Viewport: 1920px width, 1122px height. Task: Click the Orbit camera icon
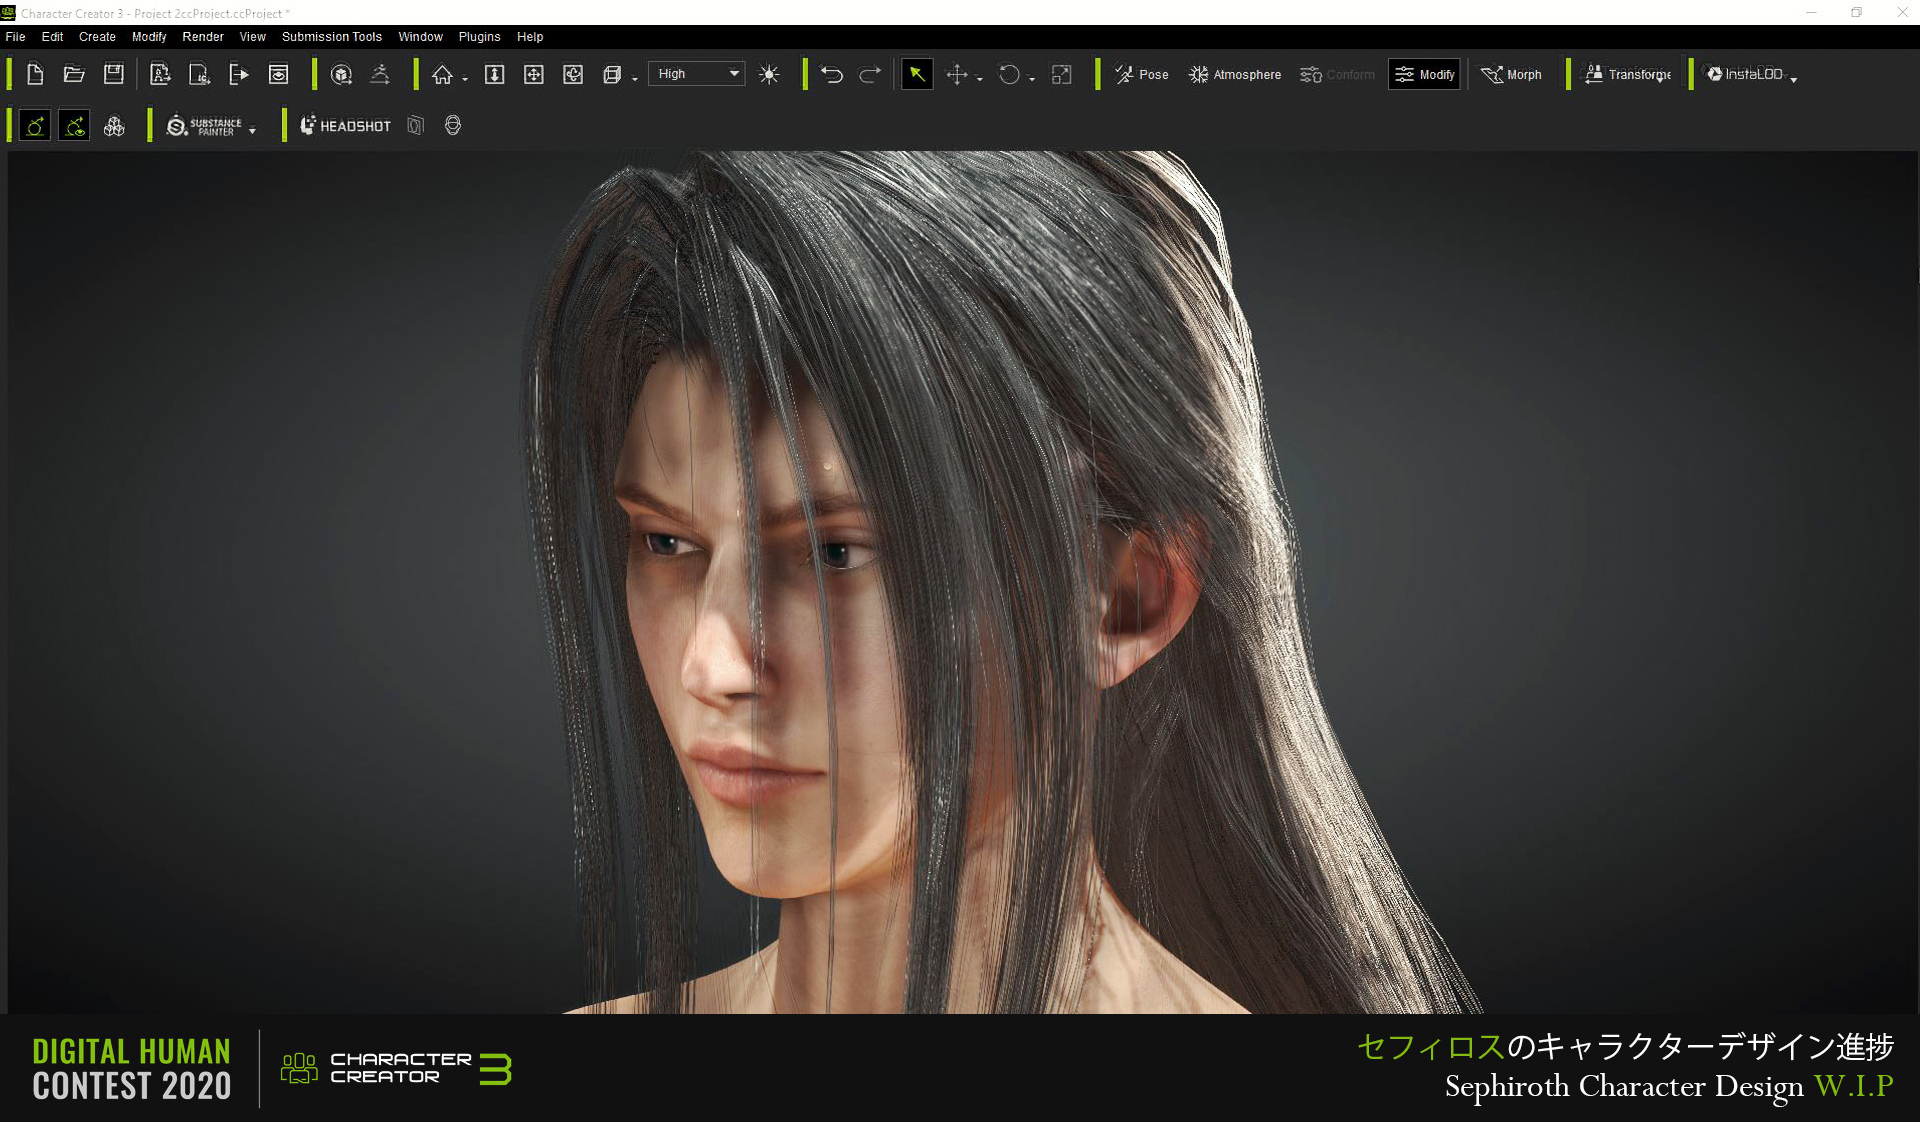pos(573,74)
